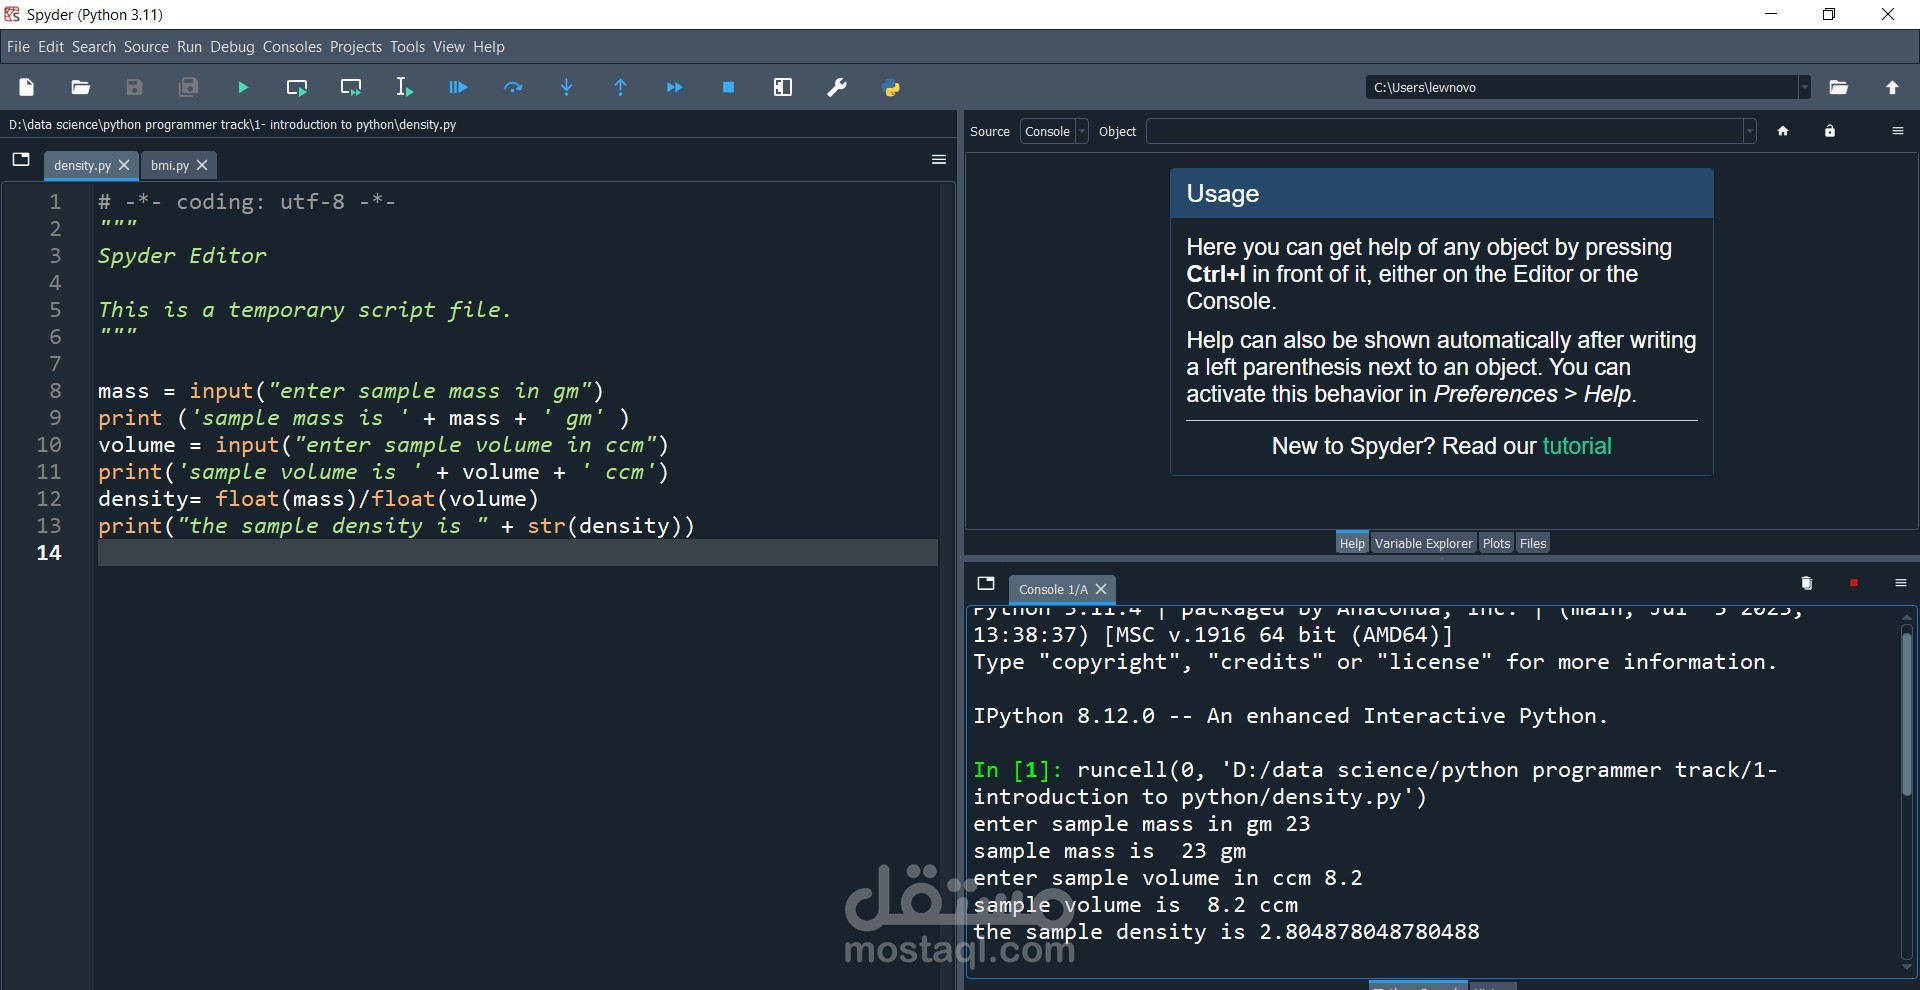Open the Source menu in the menu bar
This screenshot has height=990, width=1920.
tap(146, 47)
